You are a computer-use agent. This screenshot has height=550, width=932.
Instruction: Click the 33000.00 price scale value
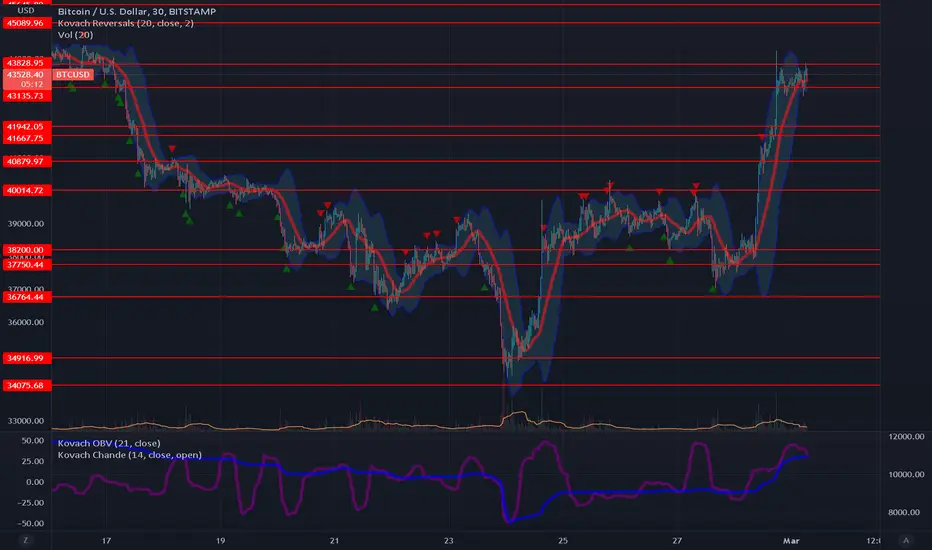[26, 421]
